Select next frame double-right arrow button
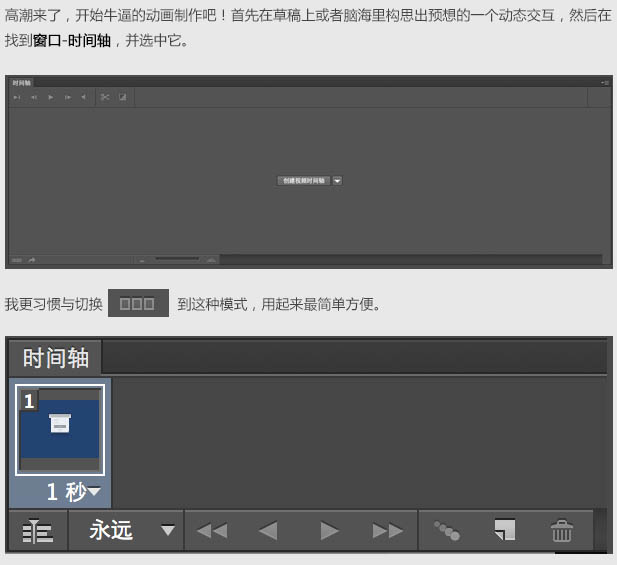Image resolution: width=617 pixels, height=565 pixels. (388, 531)
